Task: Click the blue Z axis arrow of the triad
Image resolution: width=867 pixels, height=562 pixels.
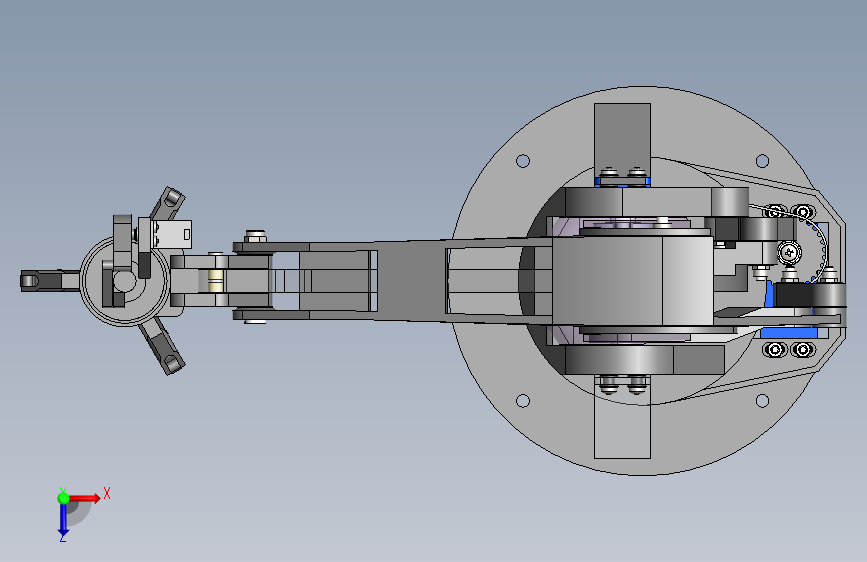Action: click(x=63, y=520)
